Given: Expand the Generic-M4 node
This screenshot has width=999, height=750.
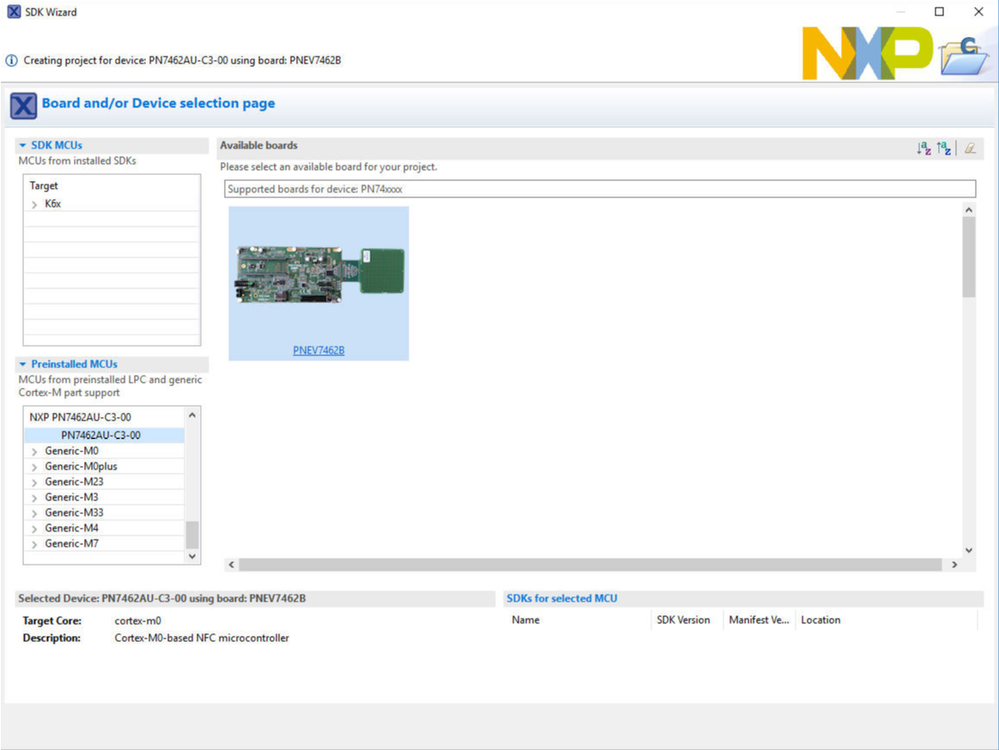Looking at the screenshot, I should click(34, 529).
